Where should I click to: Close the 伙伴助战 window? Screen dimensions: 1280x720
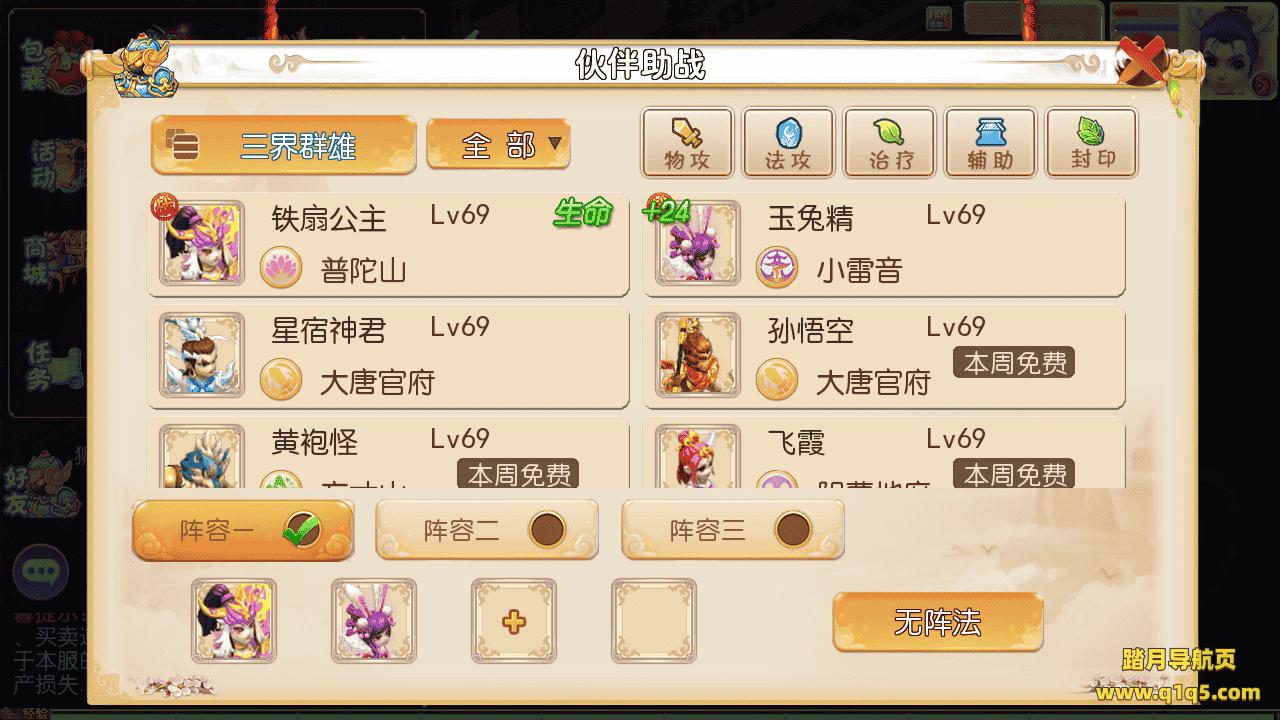[x=1142, y=59]
